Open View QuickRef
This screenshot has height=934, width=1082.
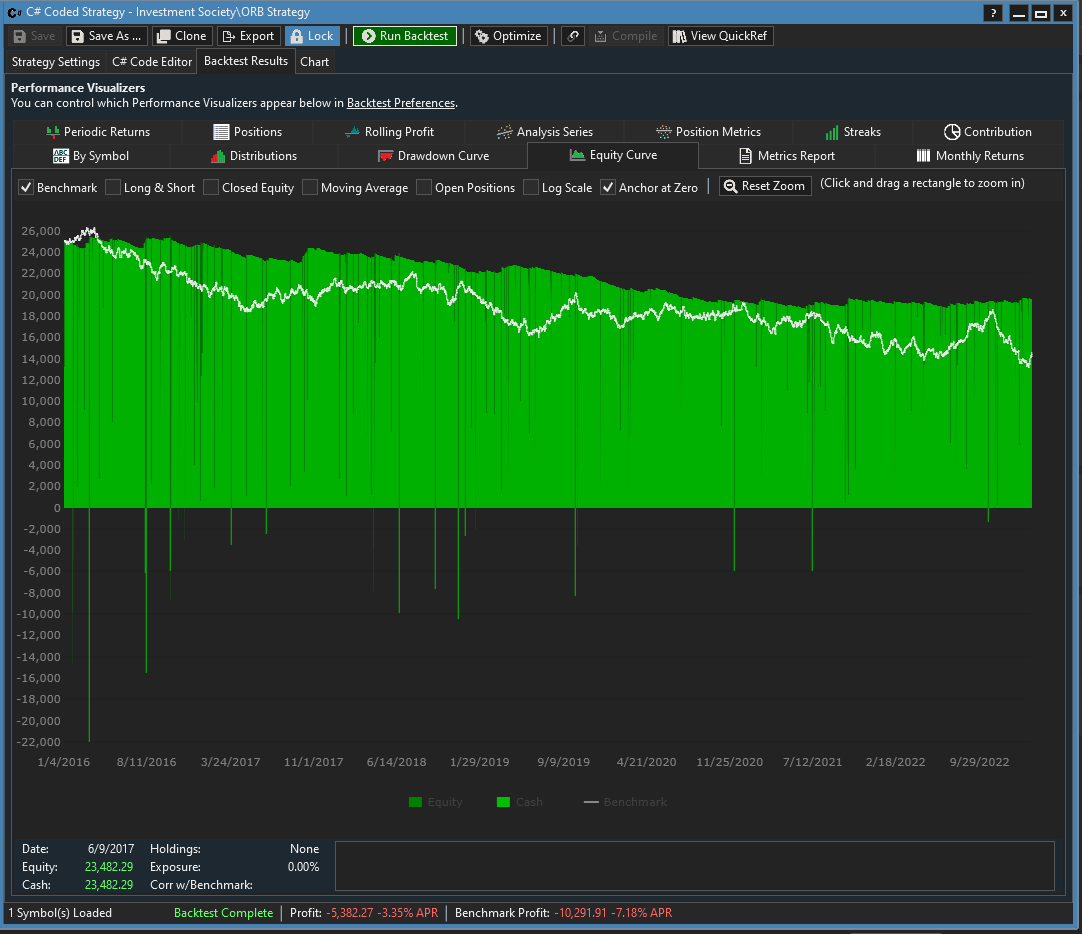click(721, 36)
